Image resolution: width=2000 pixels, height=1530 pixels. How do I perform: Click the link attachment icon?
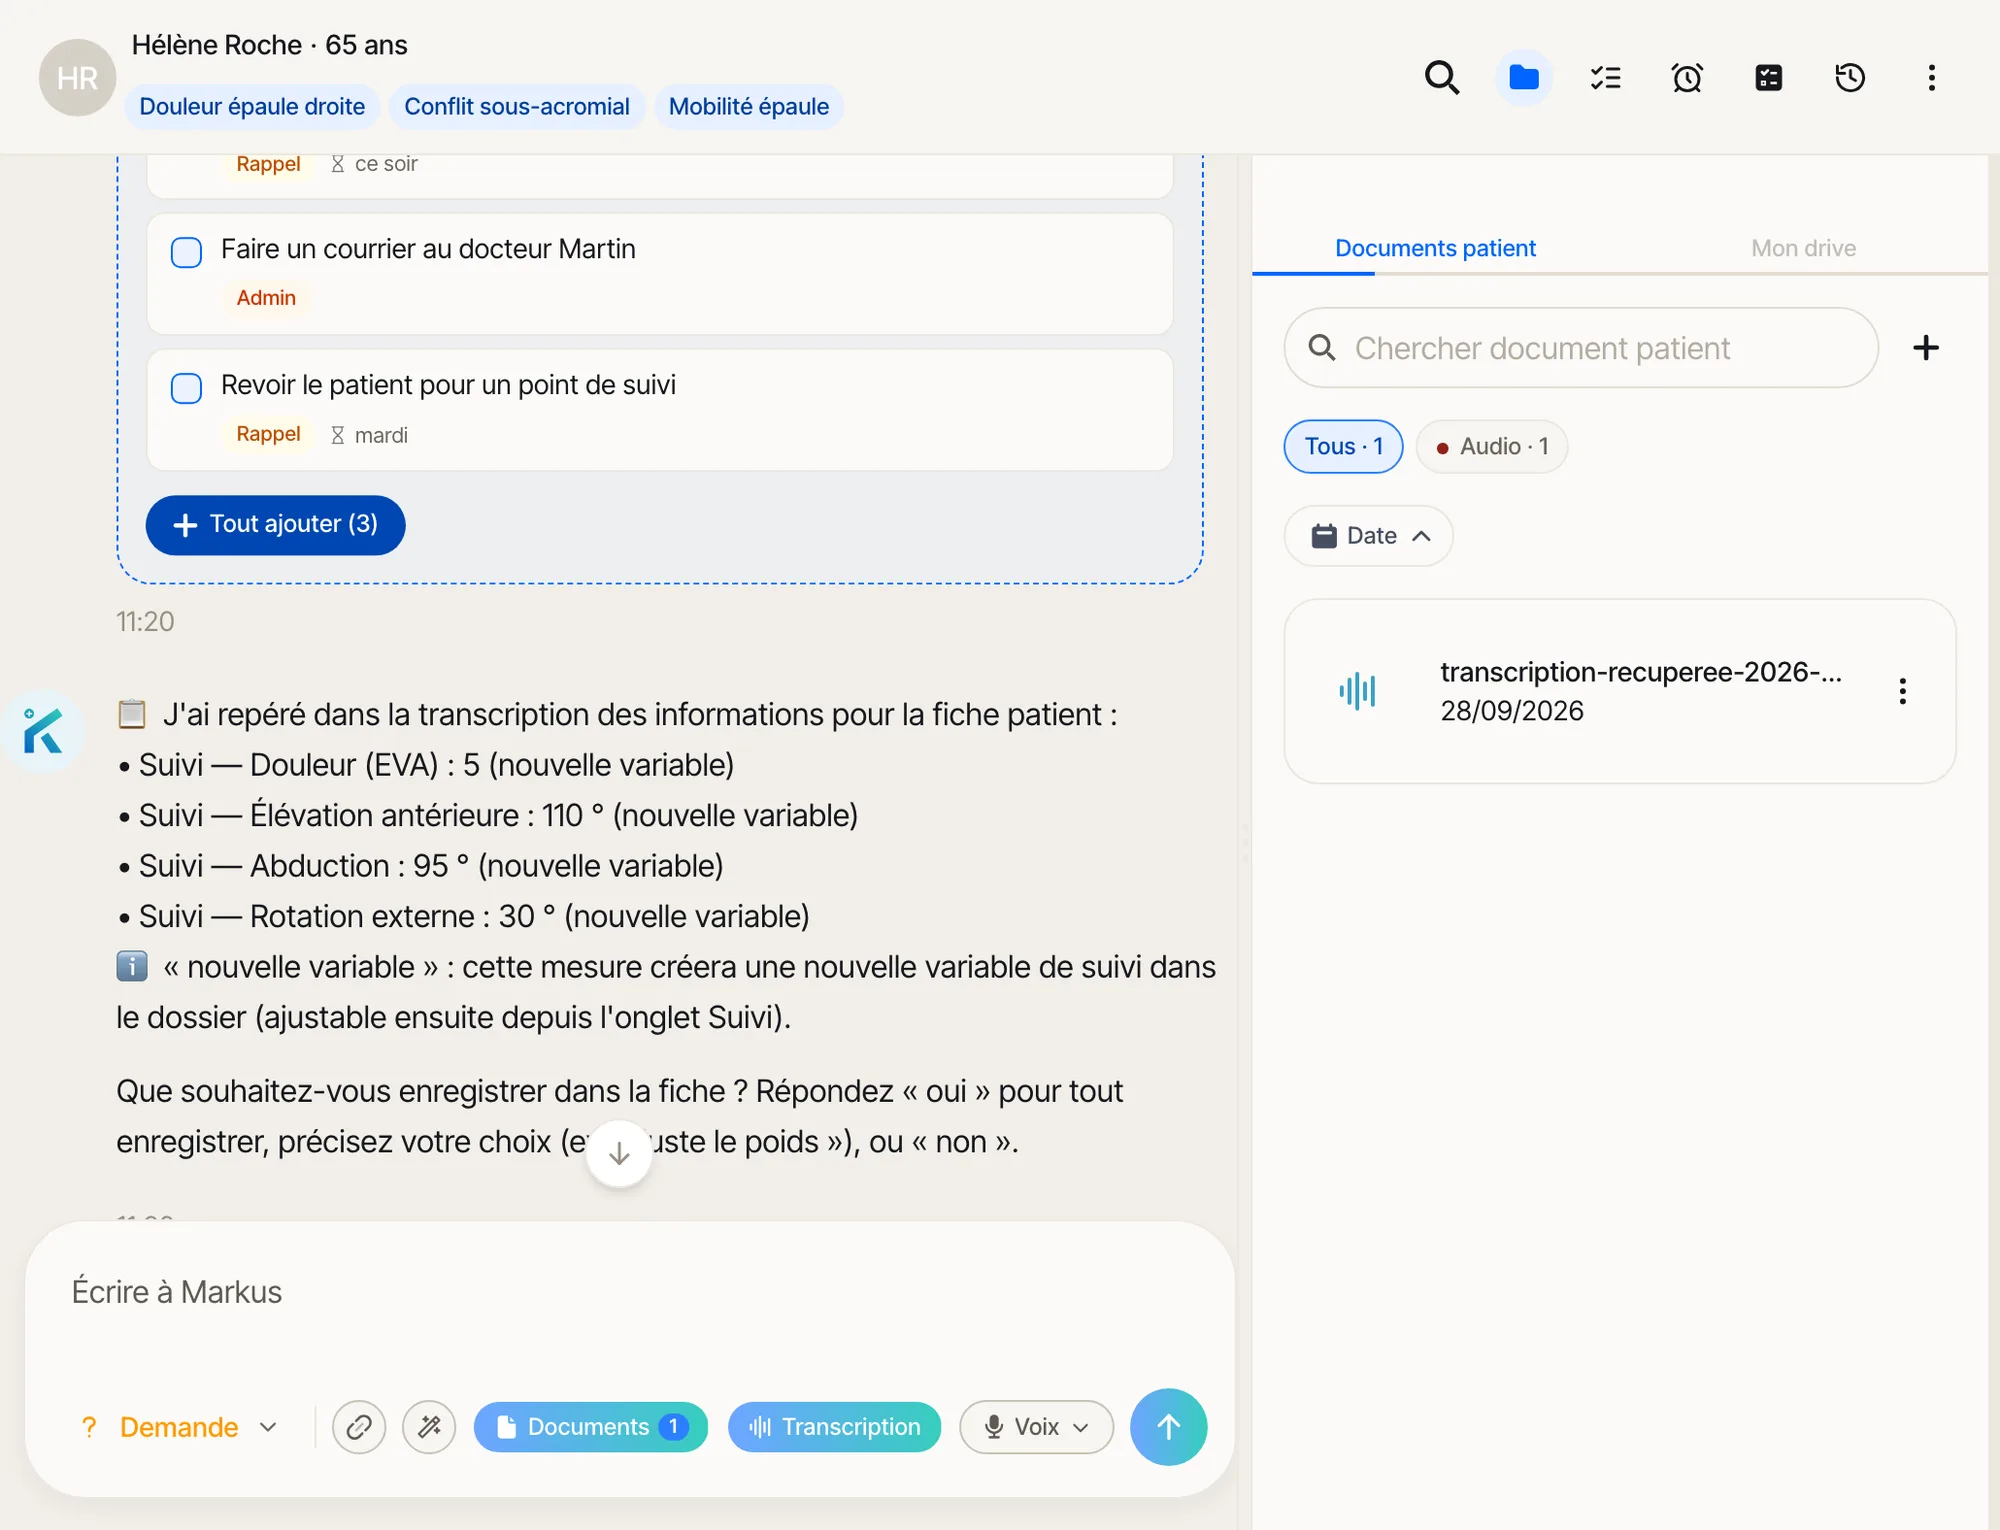[359, 1427]
